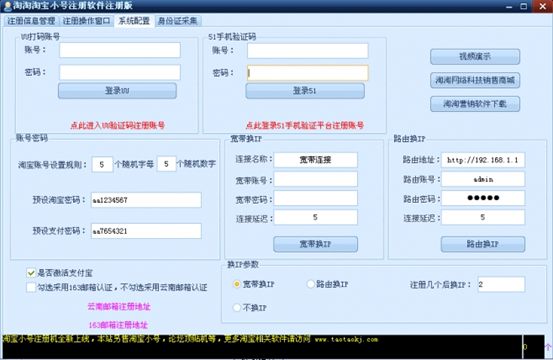The image size is (553, 360).
Task: Toggle the 是否激活支付宝 checkbox
Action: 31,273
